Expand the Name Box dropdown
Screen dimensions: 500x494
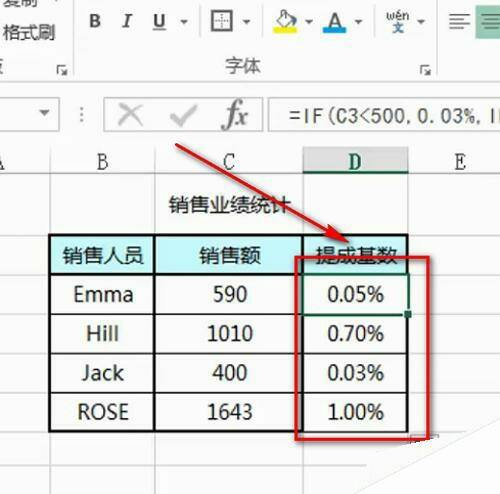point(44,113)
